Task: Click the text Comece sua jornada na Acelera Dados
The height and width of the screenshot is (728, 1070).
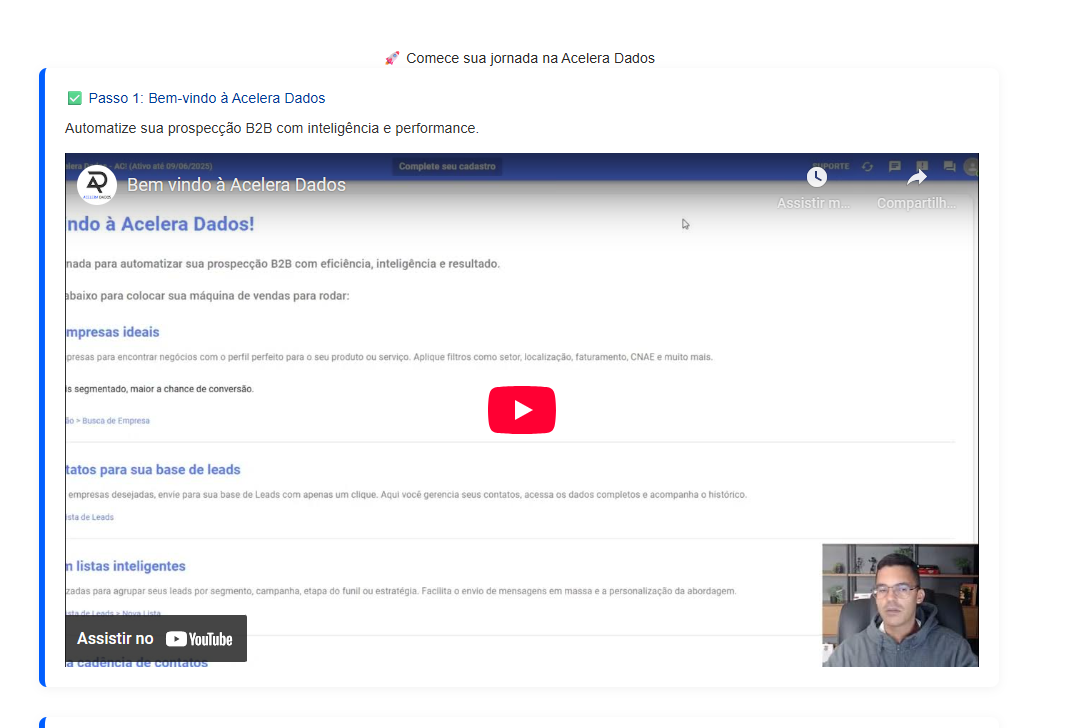Action: [530, 59]
